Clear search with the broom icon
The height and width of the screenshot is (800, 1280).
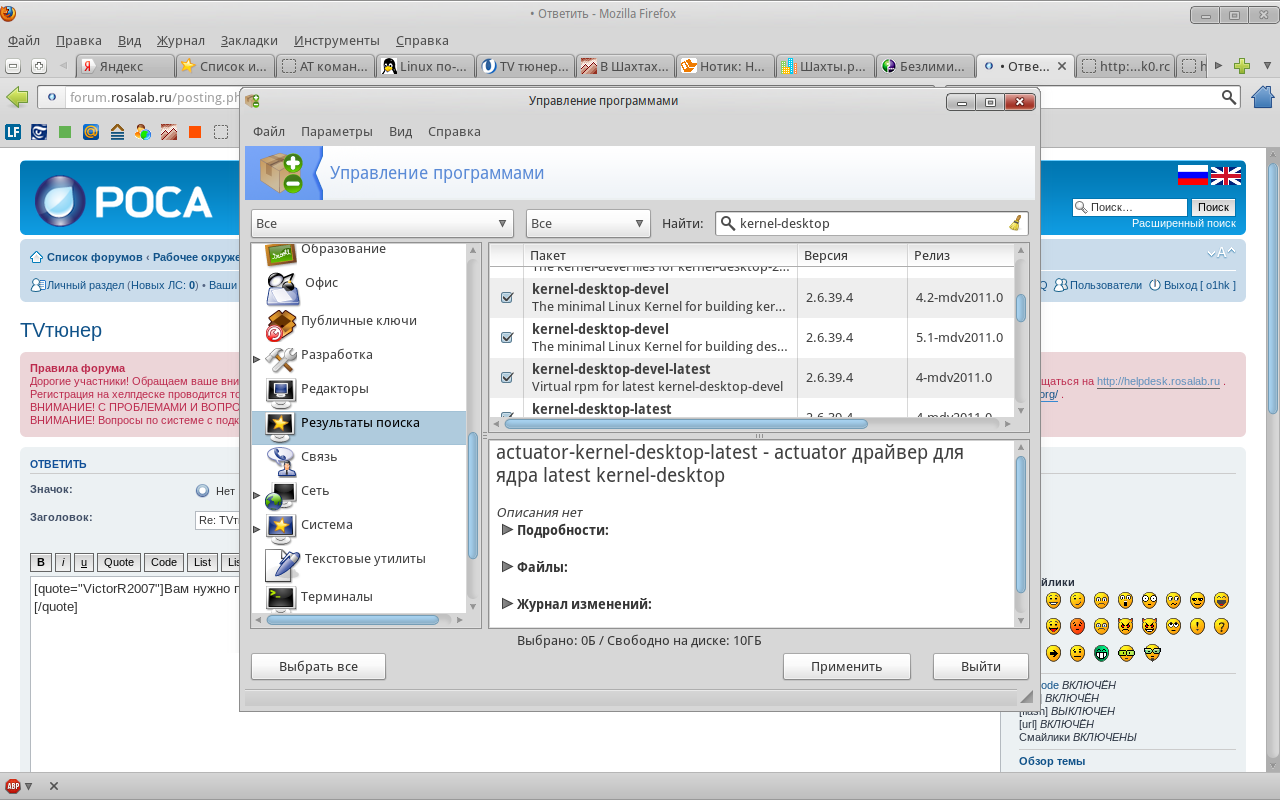1014,223
